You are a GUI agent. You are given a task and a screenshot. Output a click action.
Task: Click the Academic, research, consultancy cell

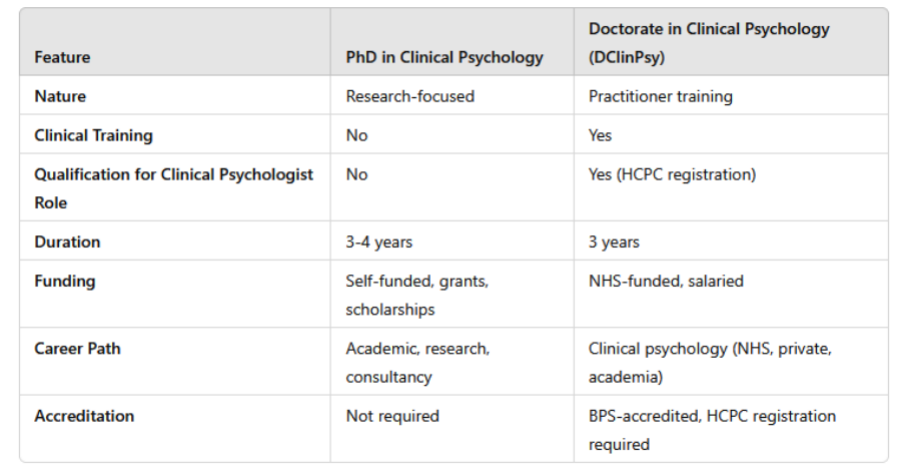[418, 363]
